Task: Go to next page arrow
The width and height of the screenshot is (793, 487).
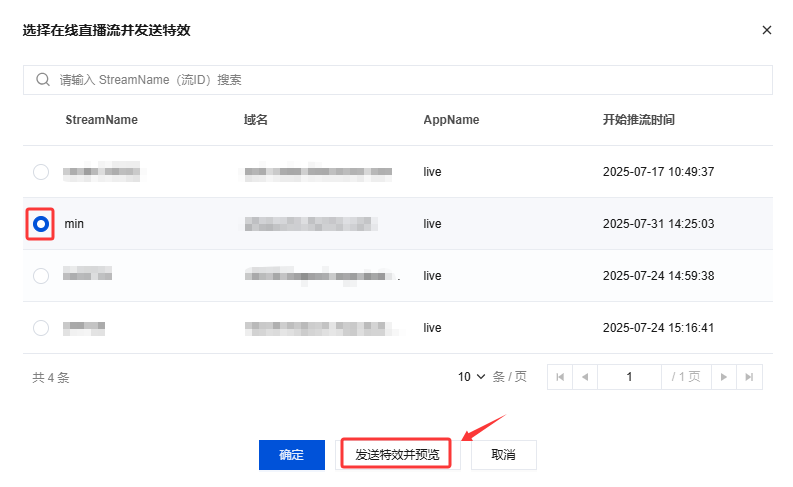Action: coord(724,377)
